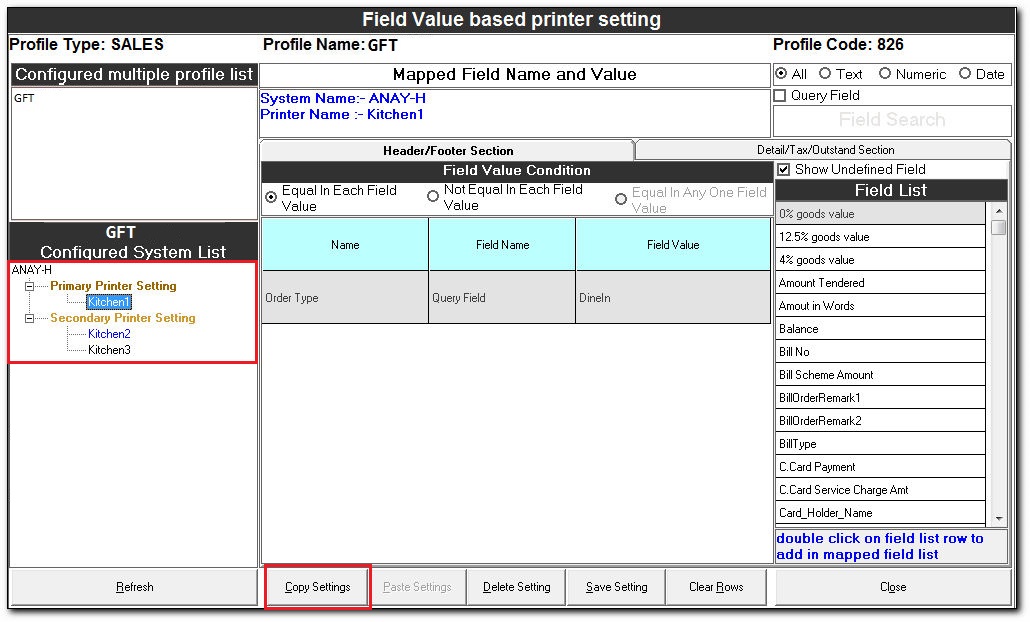Viewport: 1030px width, 622px height.
Task: Click the Close button
Action: coord(893,587)
